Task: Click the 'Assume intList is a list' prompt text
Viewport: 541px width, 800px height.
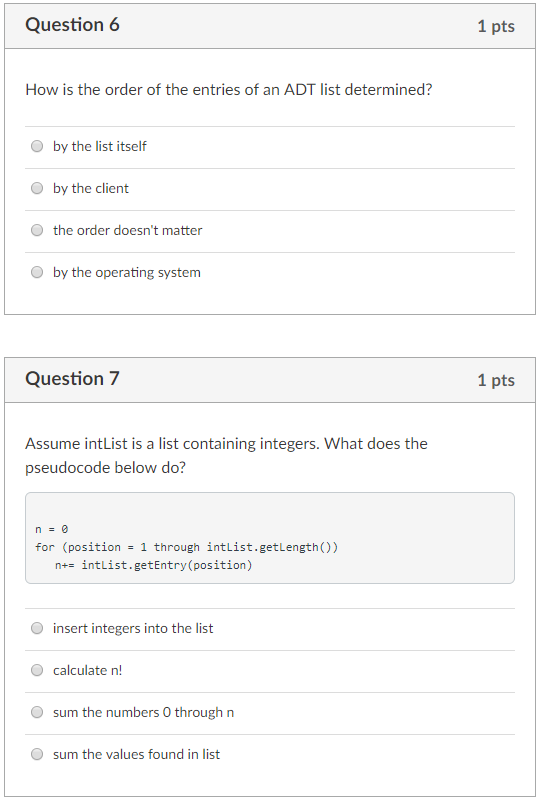Action: coord(226,456)
